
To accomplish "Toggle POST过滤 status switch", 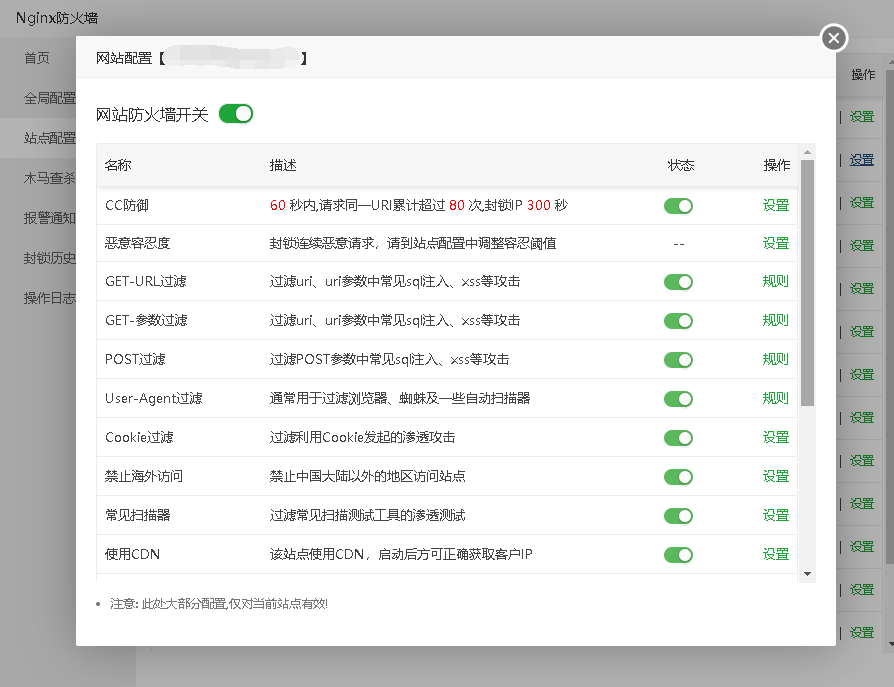I will (x=678, y=360).
